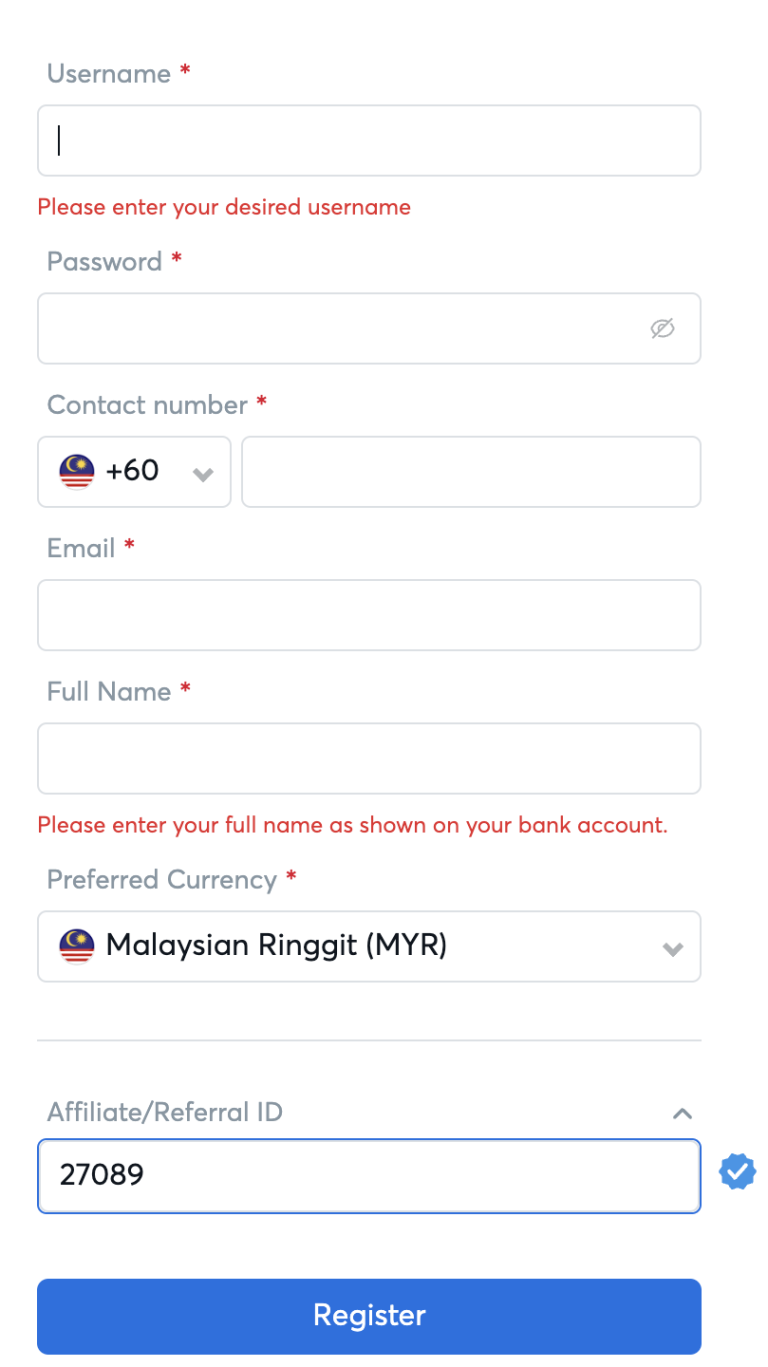Click the flag icon in Preferred Currency
768x1367 pixels.
77,946
